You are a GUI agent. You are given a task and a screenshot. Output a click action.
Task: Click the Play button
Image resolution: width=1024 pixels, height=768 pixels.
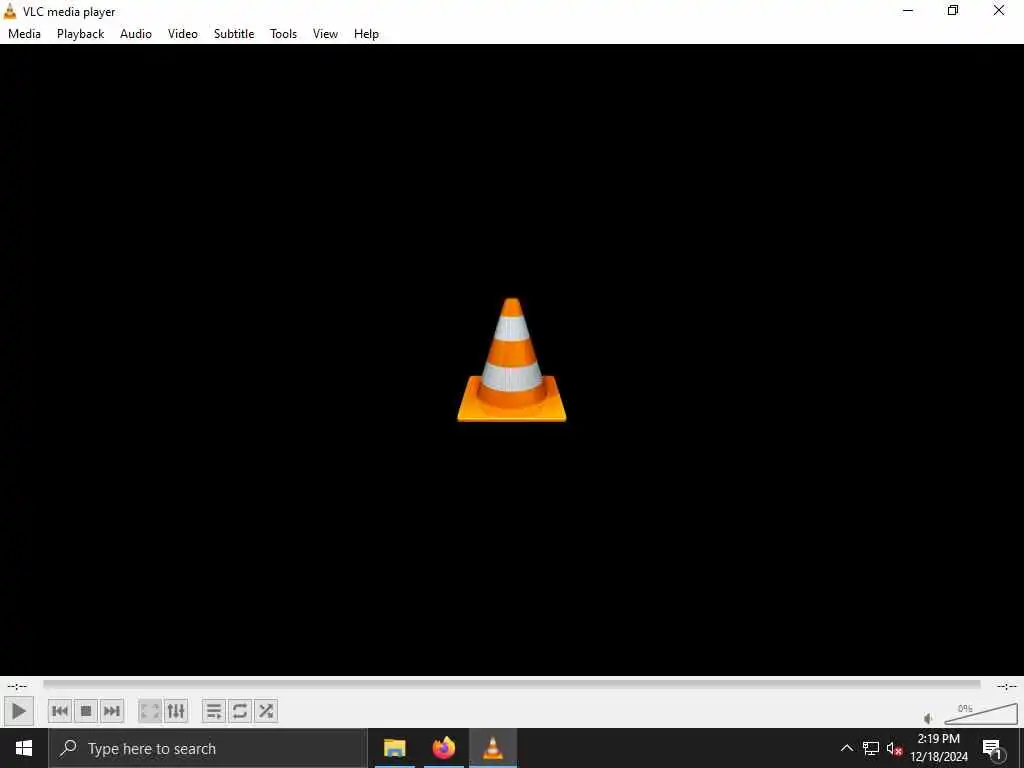tap(18, 711)
